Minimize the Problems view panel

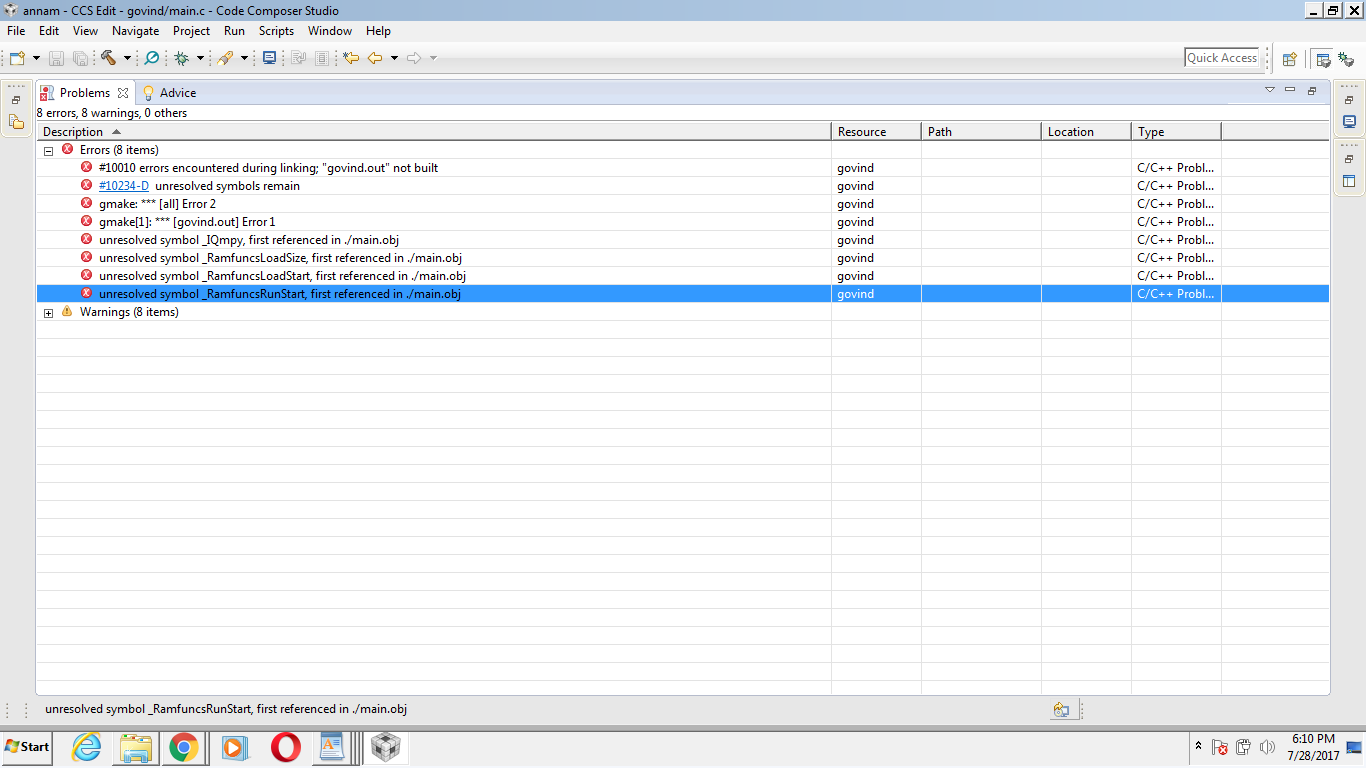click(x=1290, y=90)
